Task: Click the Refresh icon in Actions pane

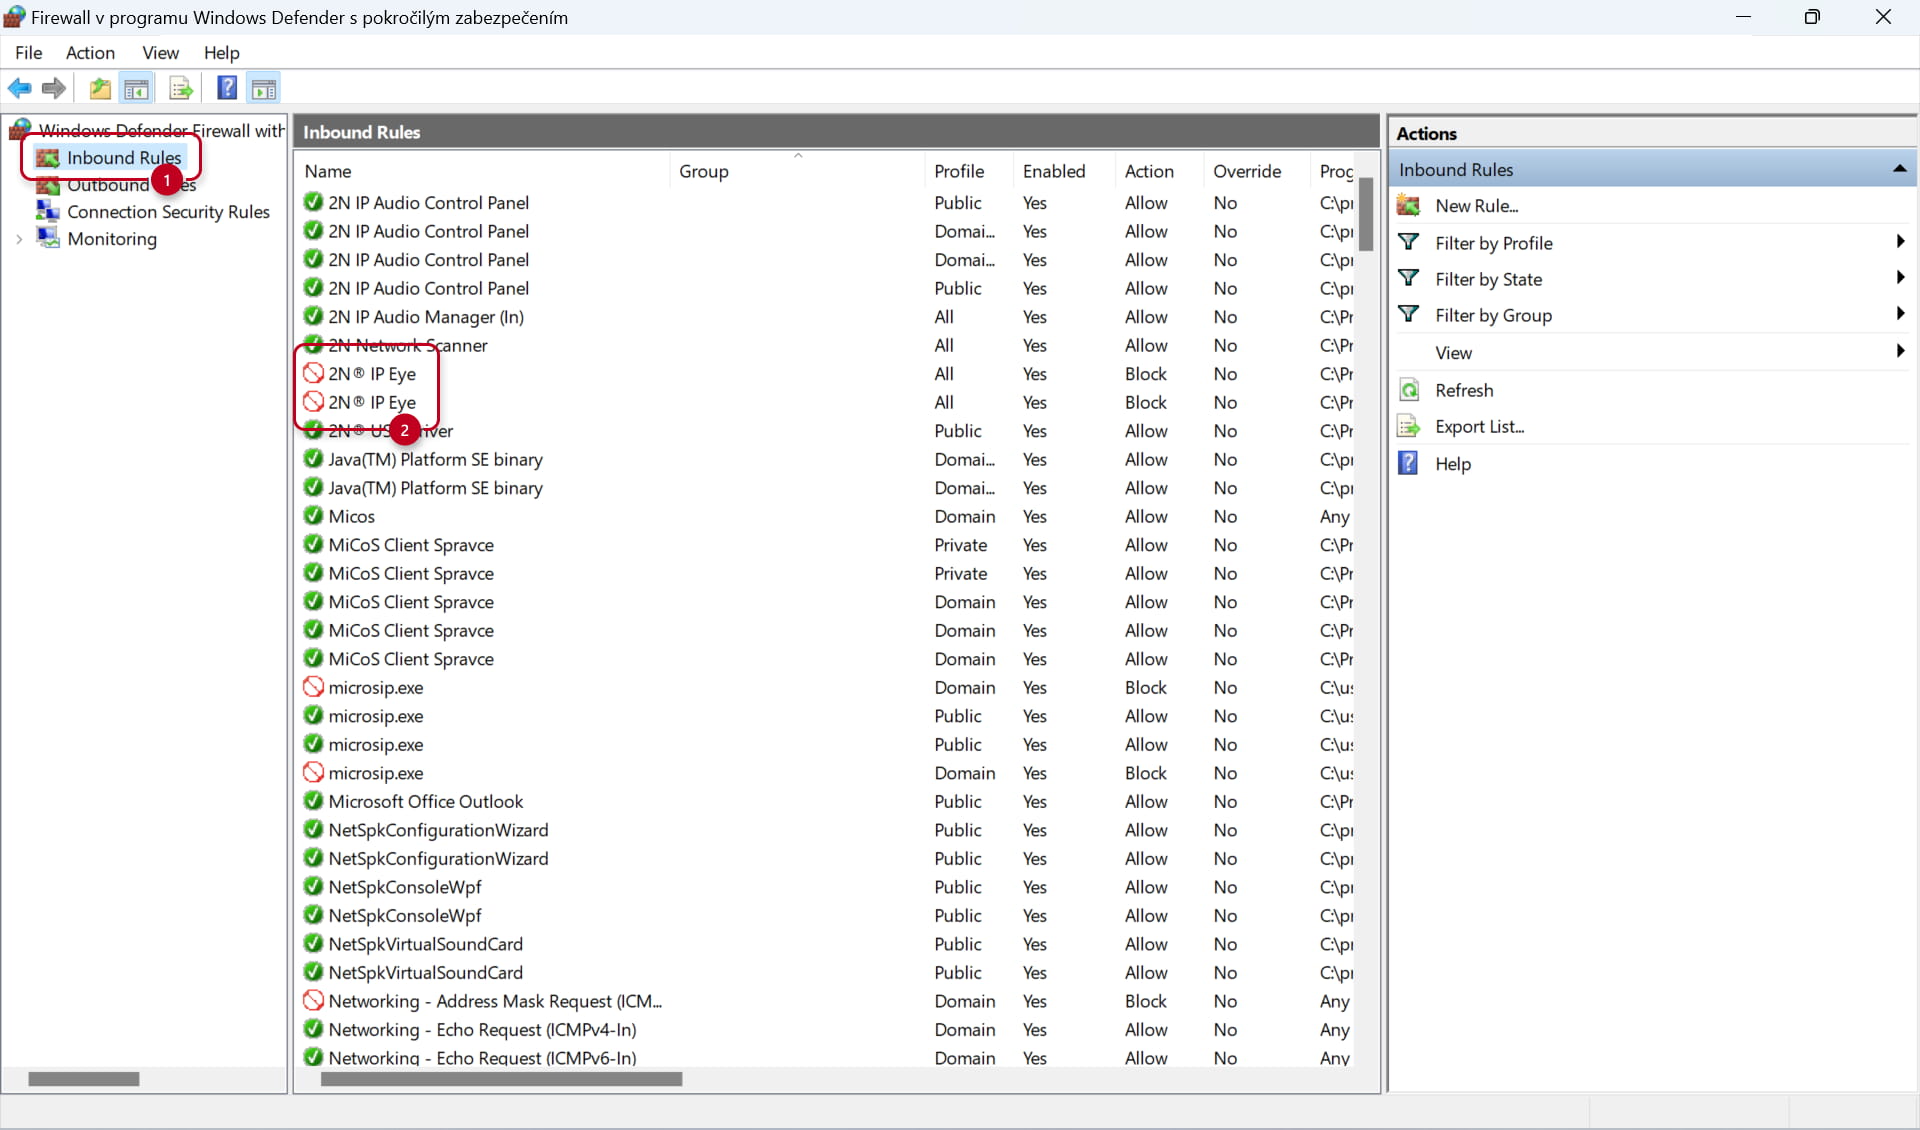Action: pyautogui.click(x=1408, y=390)
